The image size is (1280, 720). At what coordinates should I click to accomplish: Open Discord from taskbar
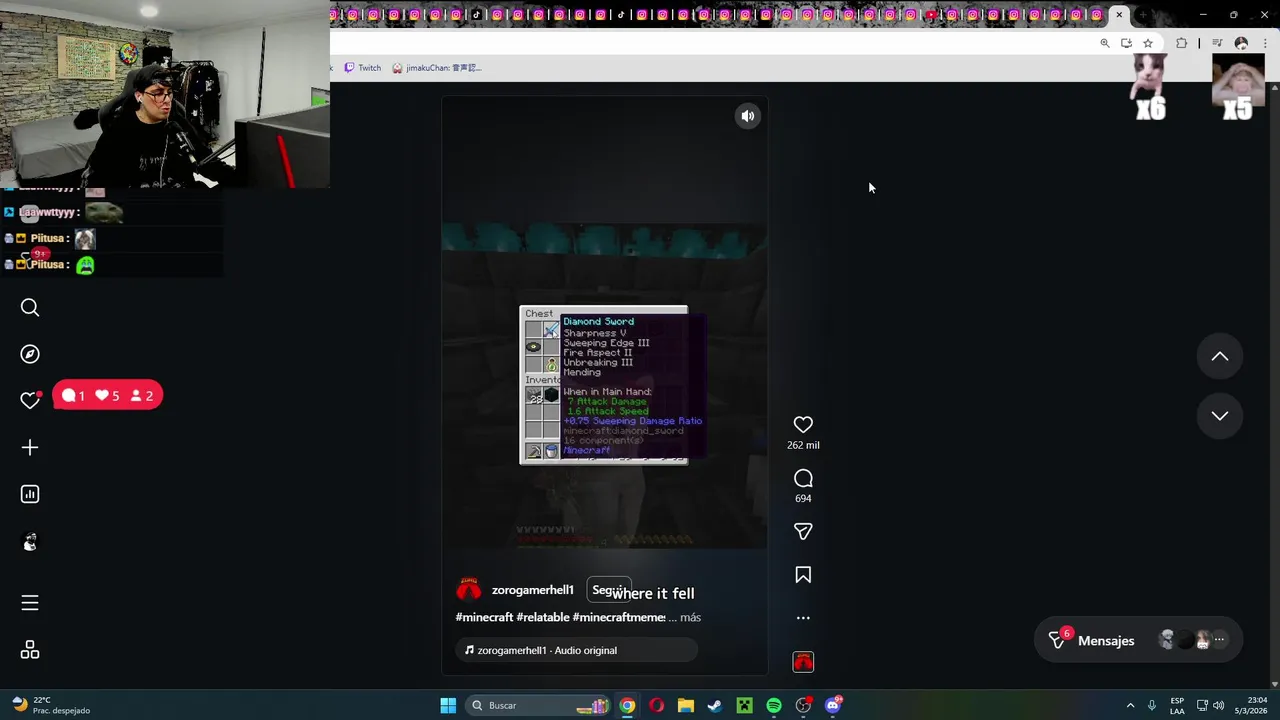pyautogui.click(x=833, y=705)
